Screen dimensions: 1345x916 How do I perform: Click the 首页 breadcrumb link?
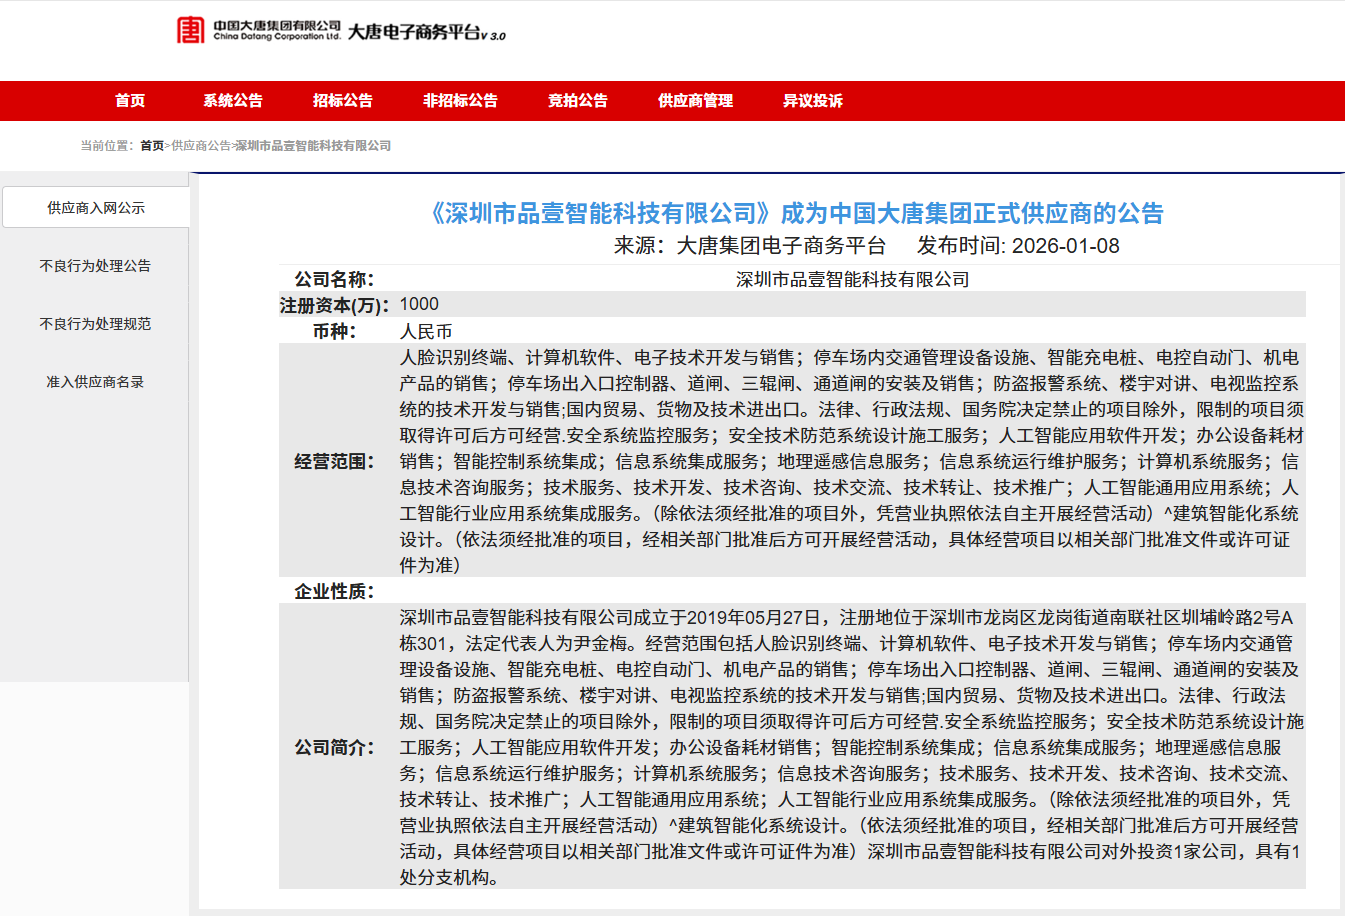coord(152,146)
